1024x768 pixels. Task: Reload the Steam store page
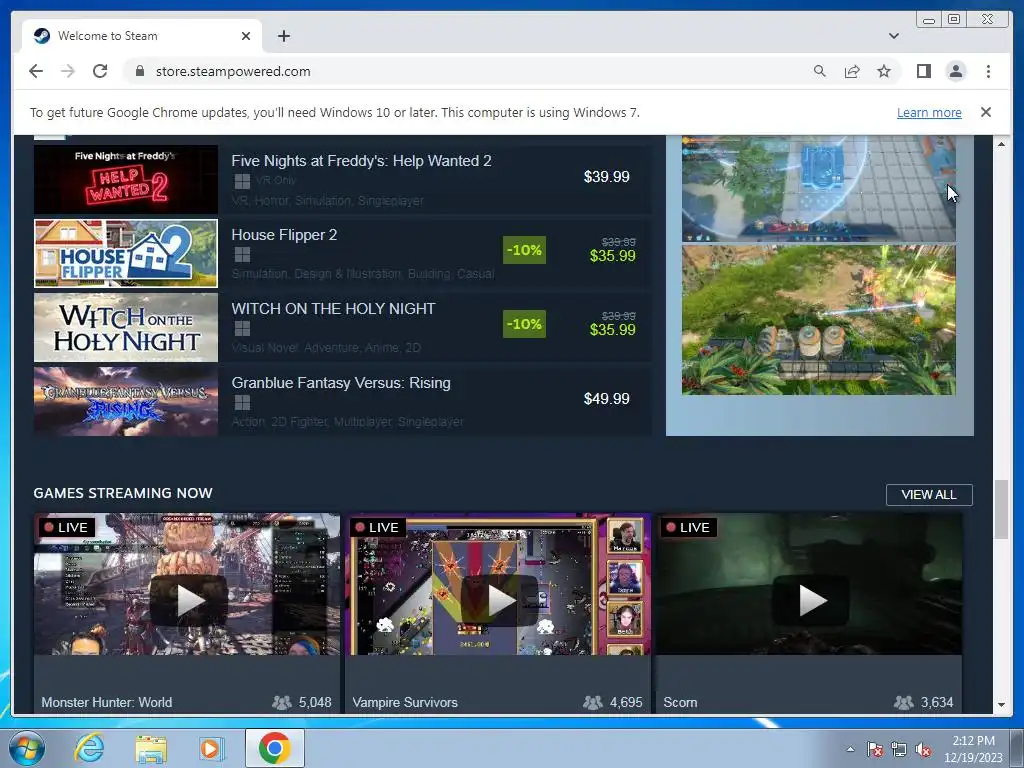click(x=100, y=71)
